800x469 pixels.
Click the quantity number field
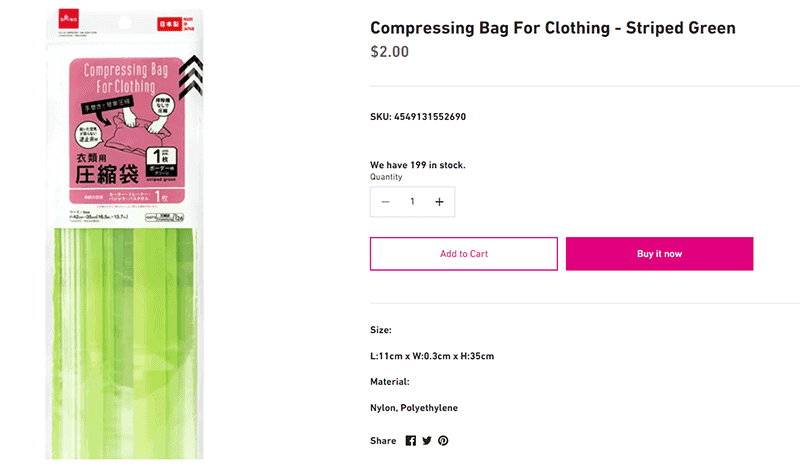pyautogui.click(x=412, y=202)
